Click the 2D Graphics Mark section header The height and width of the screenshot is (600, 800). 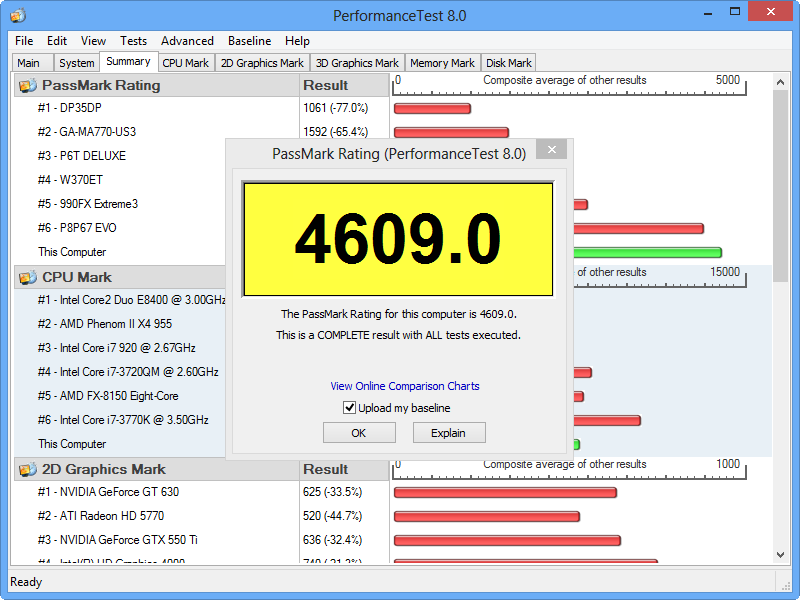(x=157, y=469)
